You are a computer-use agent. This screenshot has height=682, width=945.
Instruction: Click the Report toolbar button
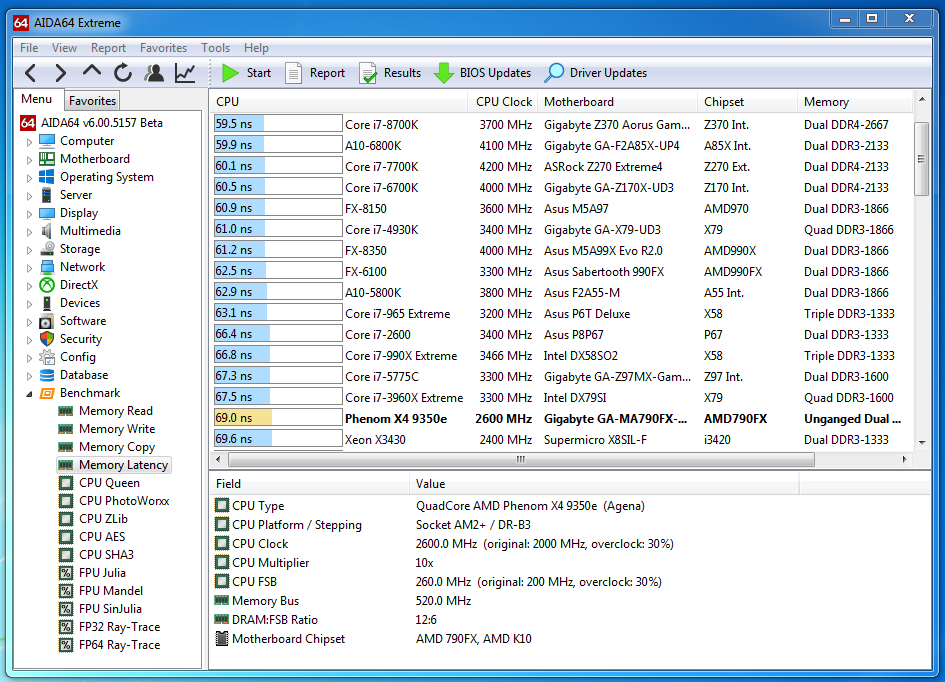click(315, 73)
